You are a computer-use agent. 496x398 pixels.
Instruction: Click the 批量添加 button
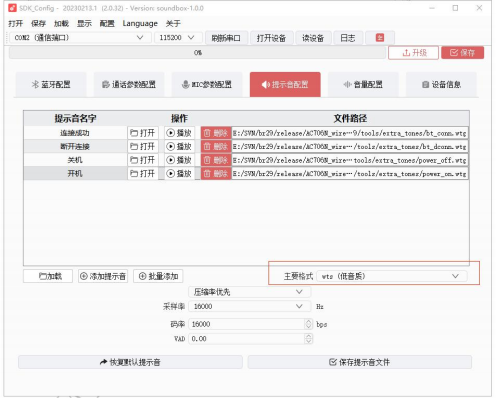(158, 276)
